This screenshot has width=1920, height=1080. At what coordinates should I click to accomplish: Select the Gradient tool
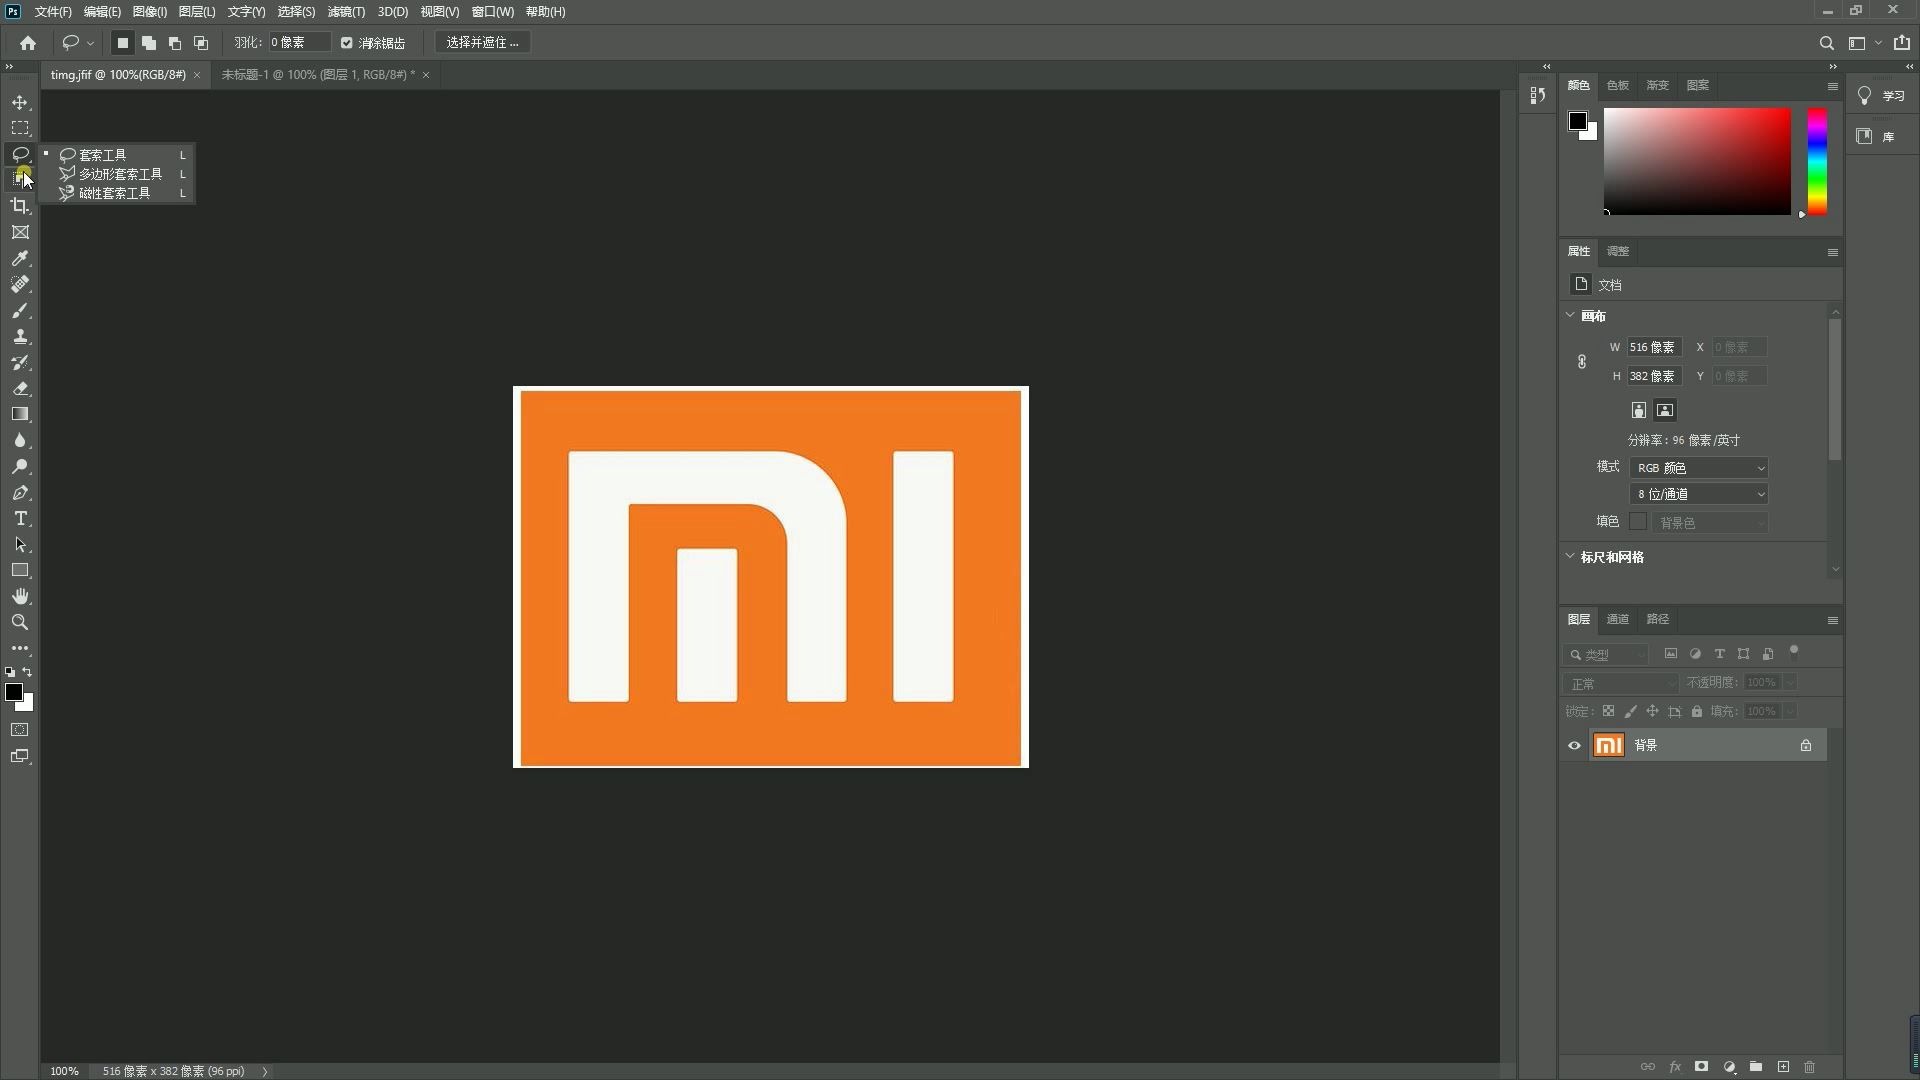click(20, 414)
